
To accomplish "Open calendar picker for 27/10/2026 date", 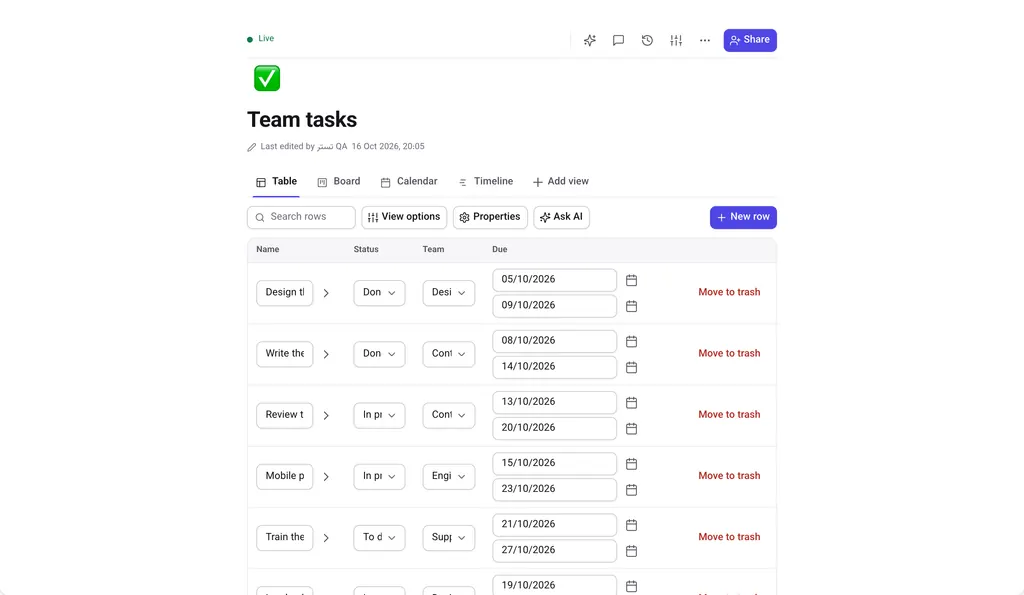I will [x=632, y=551].
